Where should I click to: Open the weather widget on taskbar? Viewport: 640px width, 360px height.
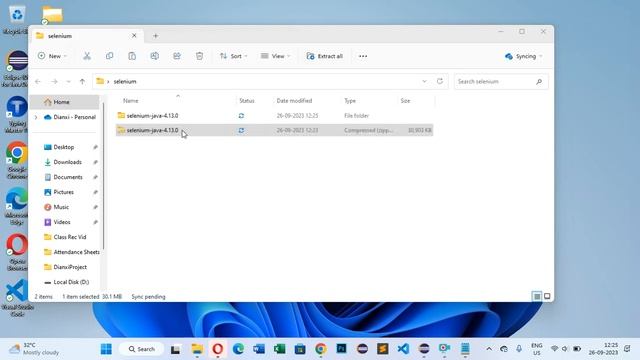coord(35,349)
